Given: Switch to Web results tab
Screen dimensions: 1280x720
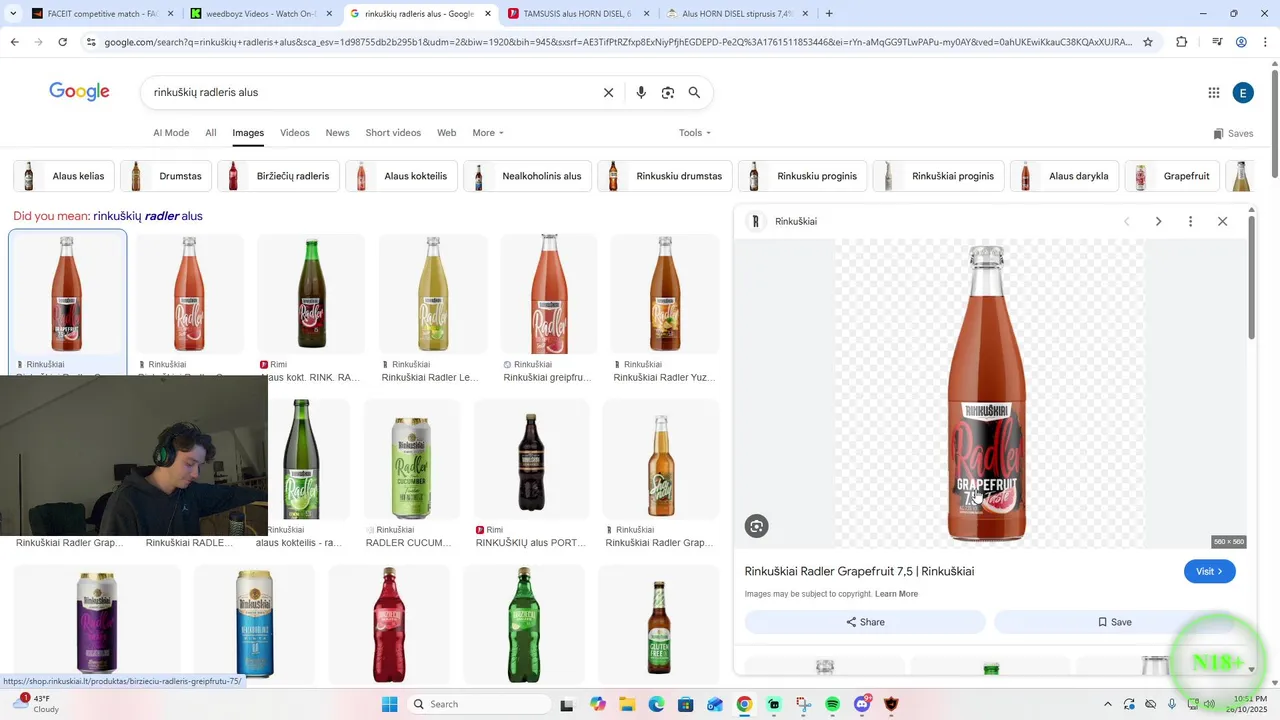Looking at the screenshot, I should [447, 132].
